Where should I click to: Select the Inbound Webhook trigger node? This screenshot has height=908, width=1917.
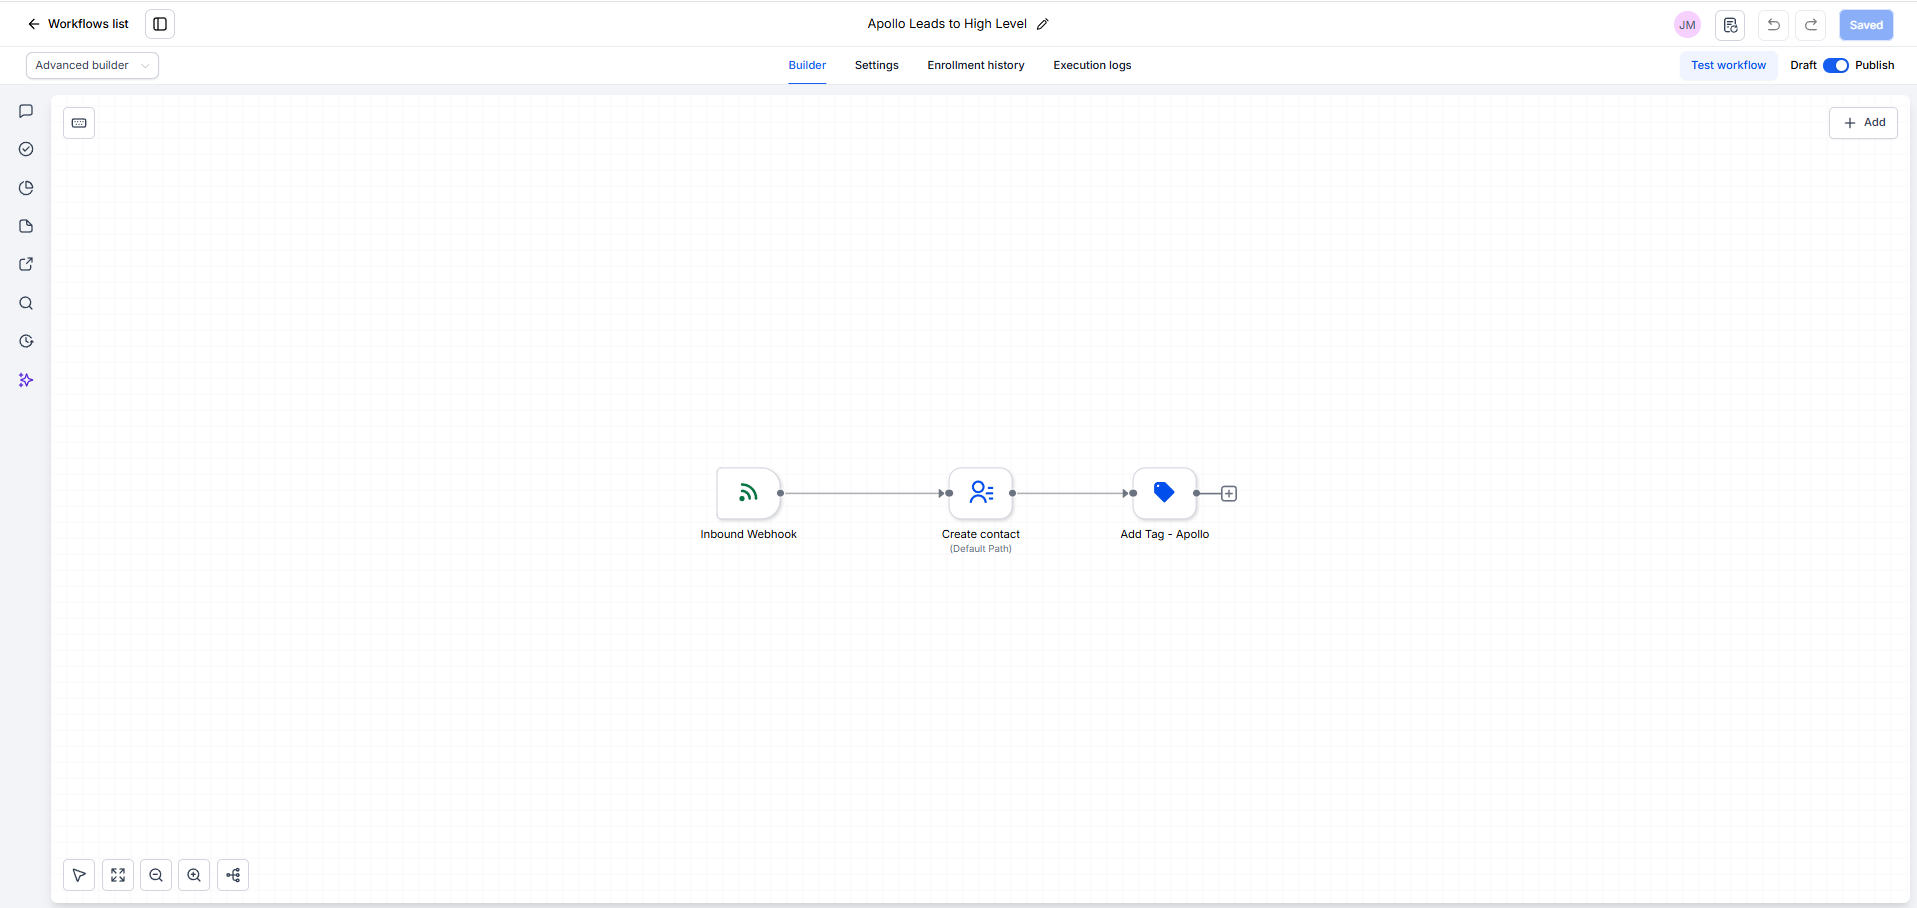coord(748,493)
